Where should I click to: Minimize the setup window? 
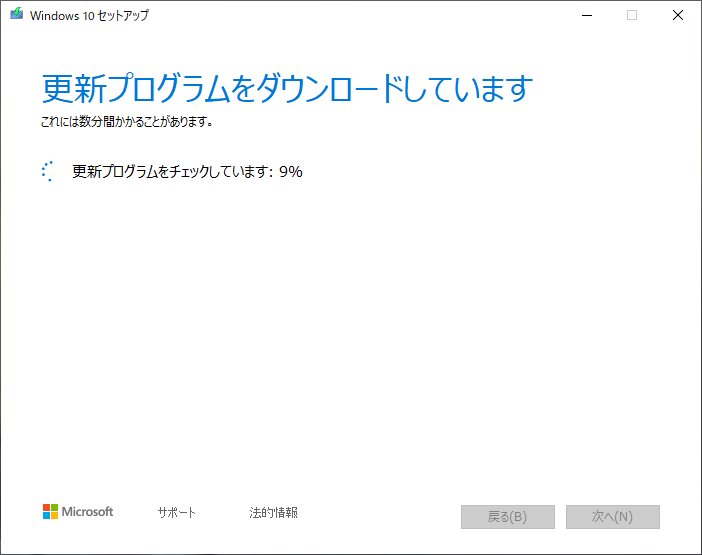click(586, 15)
